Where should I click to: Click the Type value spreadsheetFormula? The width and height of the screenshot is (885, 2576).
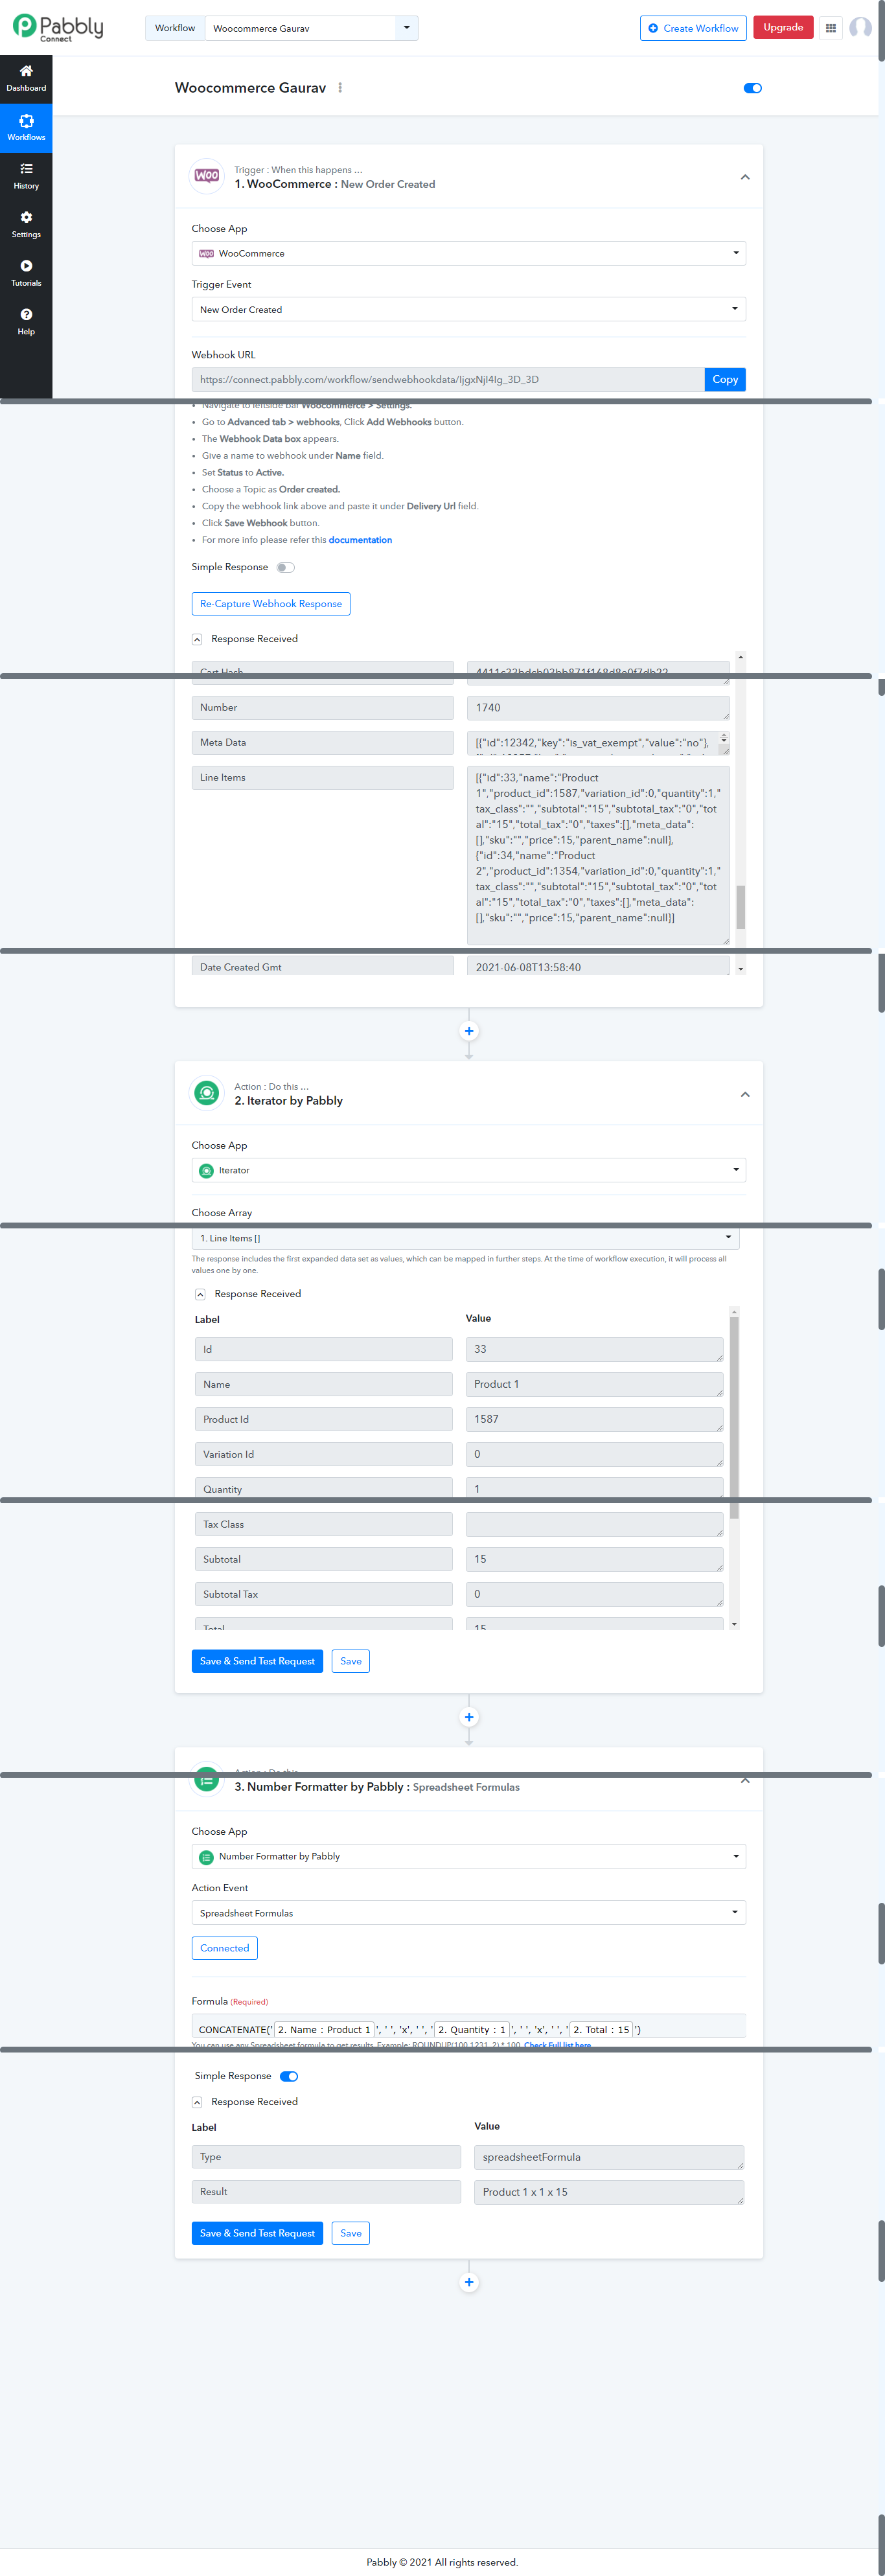point(609,2157)
